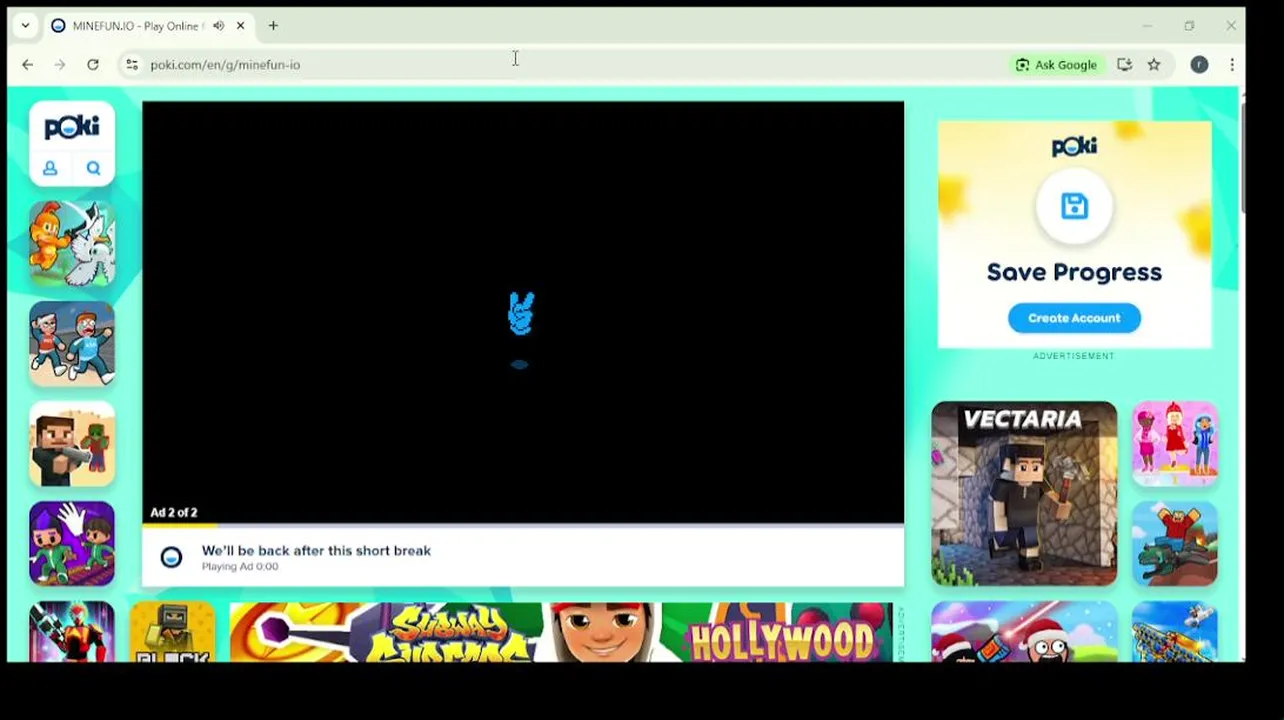The height and width of the screenshot is (720, 1284).
Task: Reload the current page
Action: pyautogui.click(x=93, y=65)
